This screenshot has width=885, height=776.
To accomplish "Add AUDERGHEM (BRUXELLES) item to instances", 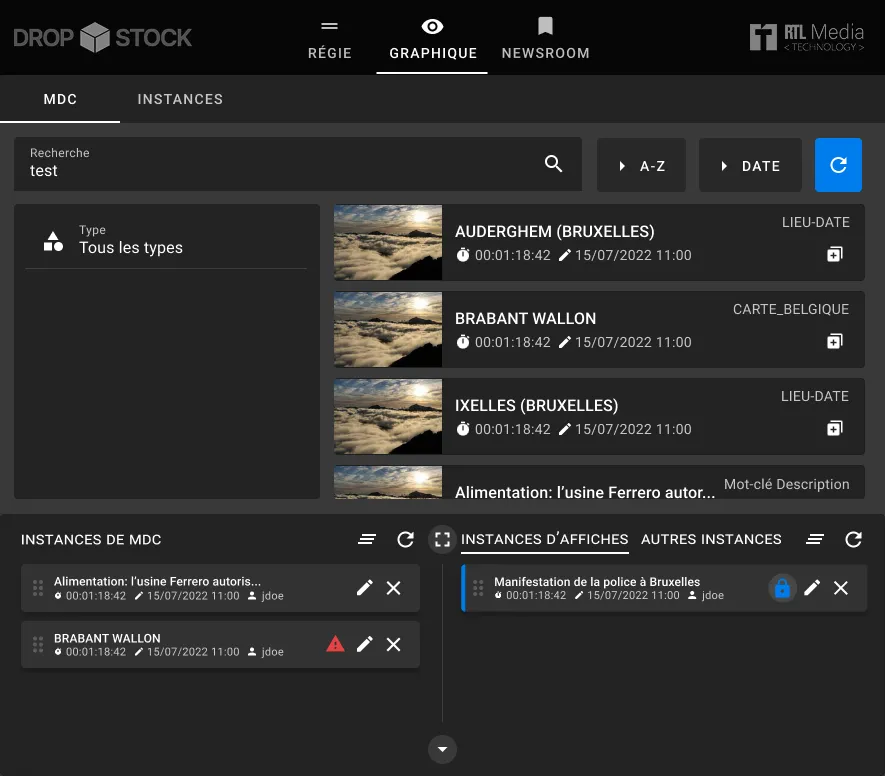I will point(834,255).
